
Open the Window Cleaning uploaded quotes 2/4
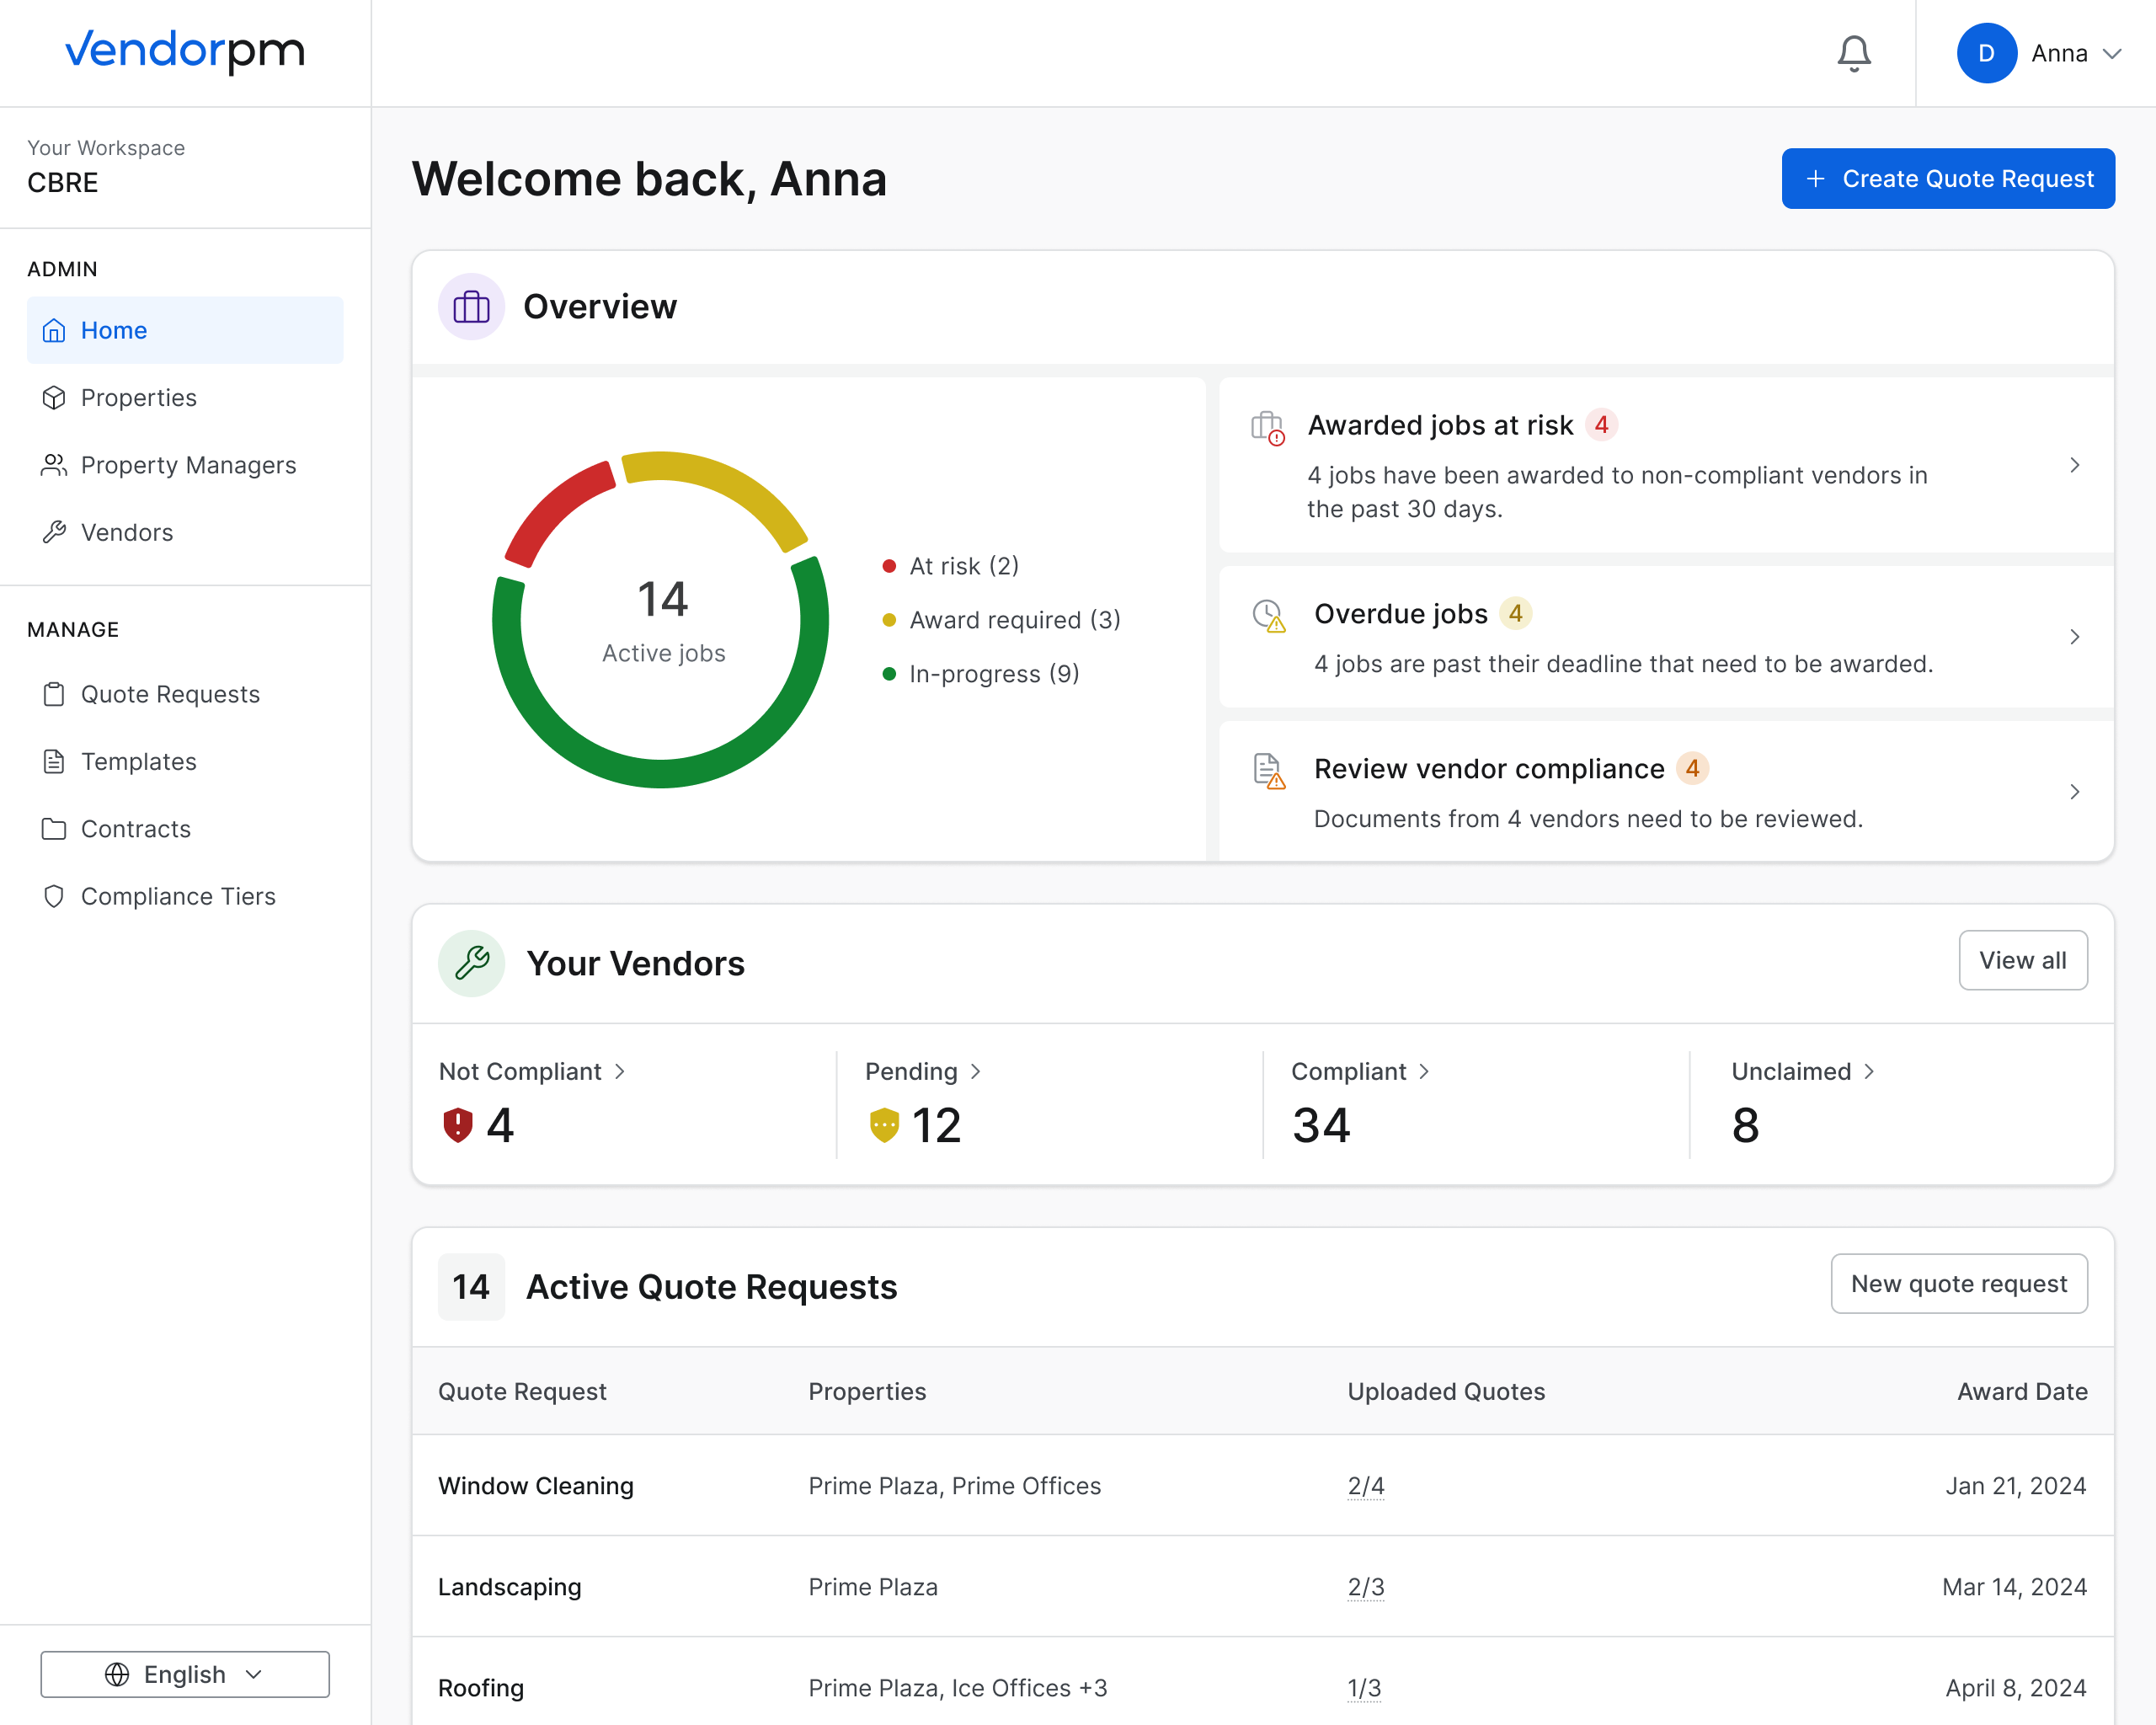[1365, 1486]
